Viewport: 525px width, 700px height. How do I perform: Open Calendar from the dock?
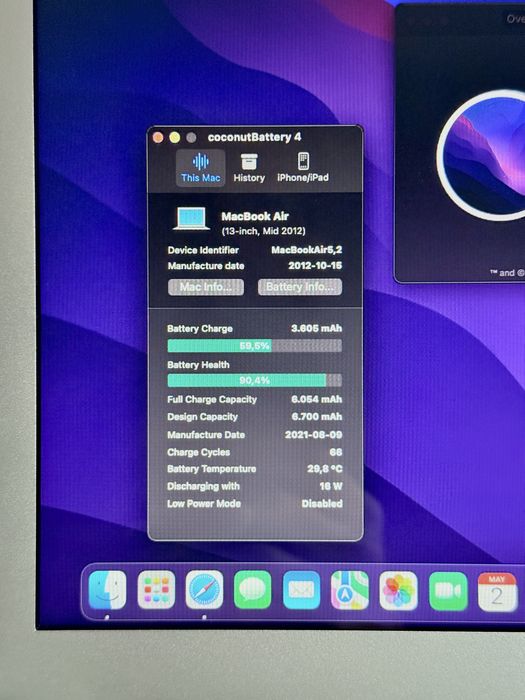[x=497, y=592]
